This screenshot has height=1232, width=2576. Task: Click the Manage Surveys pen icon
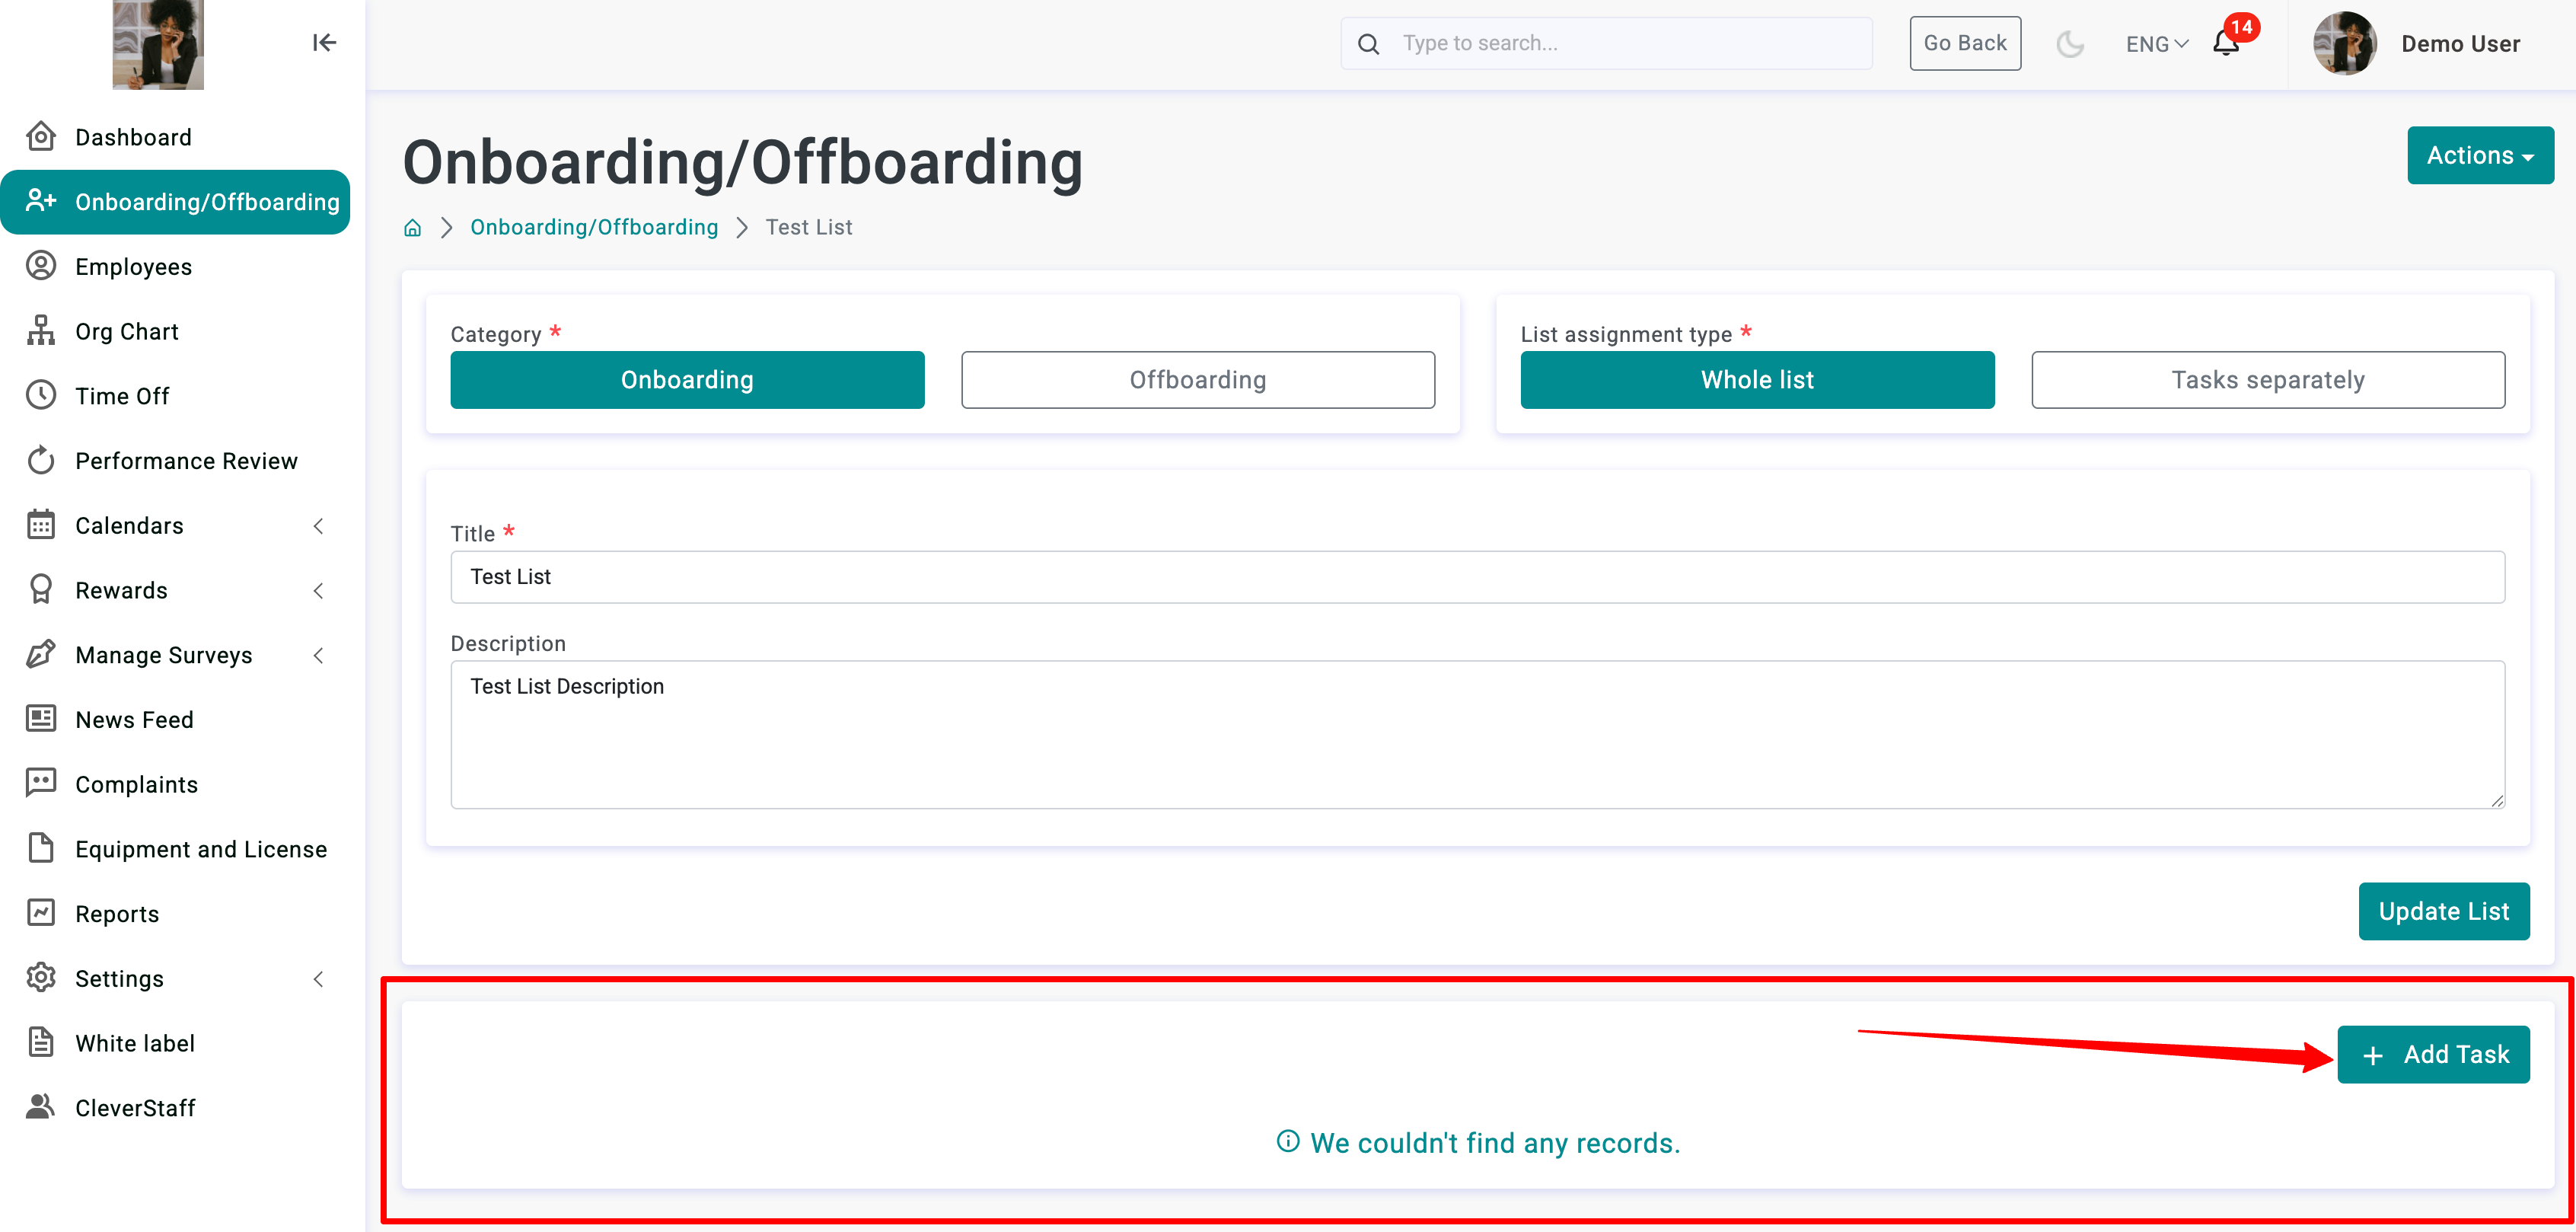[x=41, y=654]
